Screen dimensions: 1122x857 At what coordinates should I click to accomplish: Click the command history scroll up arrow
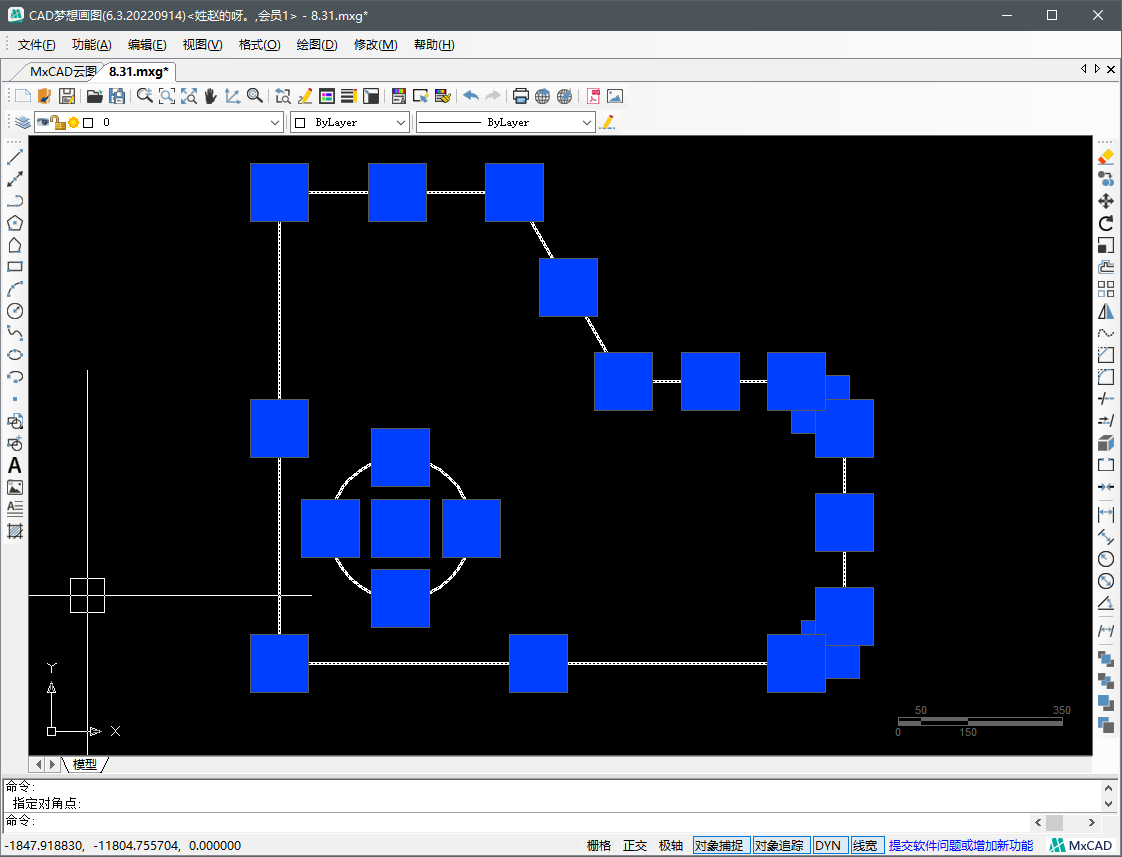[1110, 787]
